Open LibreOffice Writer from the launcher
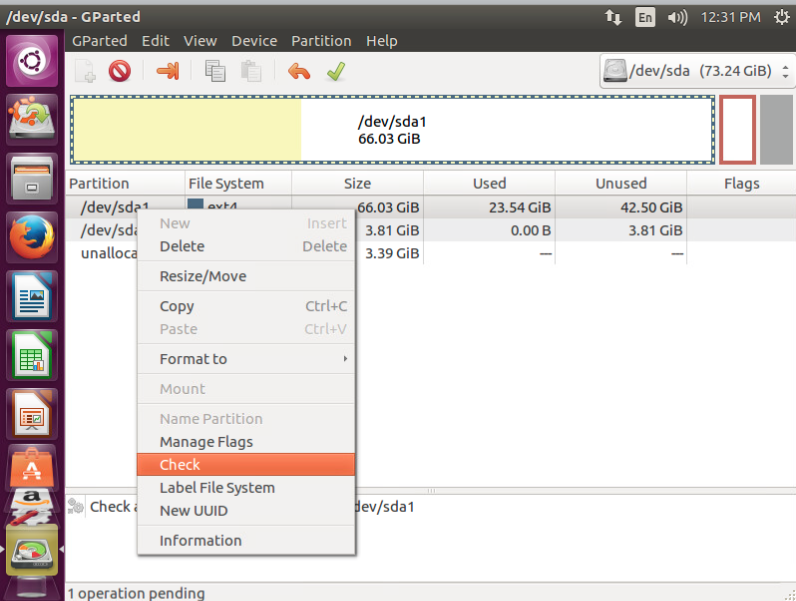Screen dimensions: 796x601 pos(32,296)
